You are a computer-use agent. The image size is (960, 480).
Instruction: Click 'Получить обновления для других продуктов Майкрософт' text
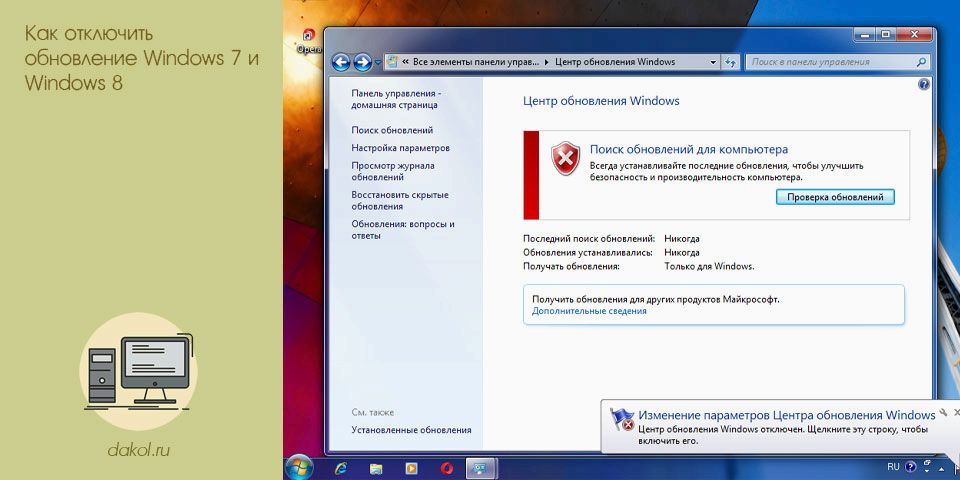point(655,299)
